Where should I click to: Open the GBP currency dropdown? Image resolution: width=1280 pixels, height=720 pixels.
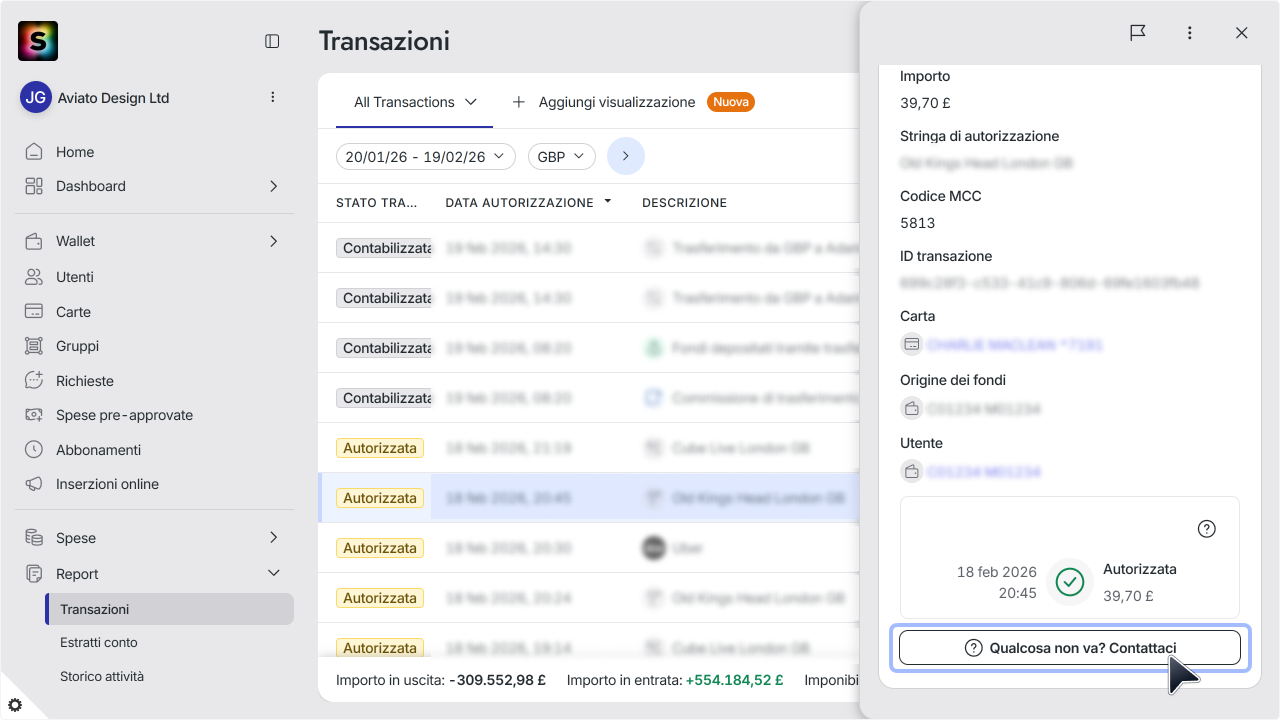[562, 157]
